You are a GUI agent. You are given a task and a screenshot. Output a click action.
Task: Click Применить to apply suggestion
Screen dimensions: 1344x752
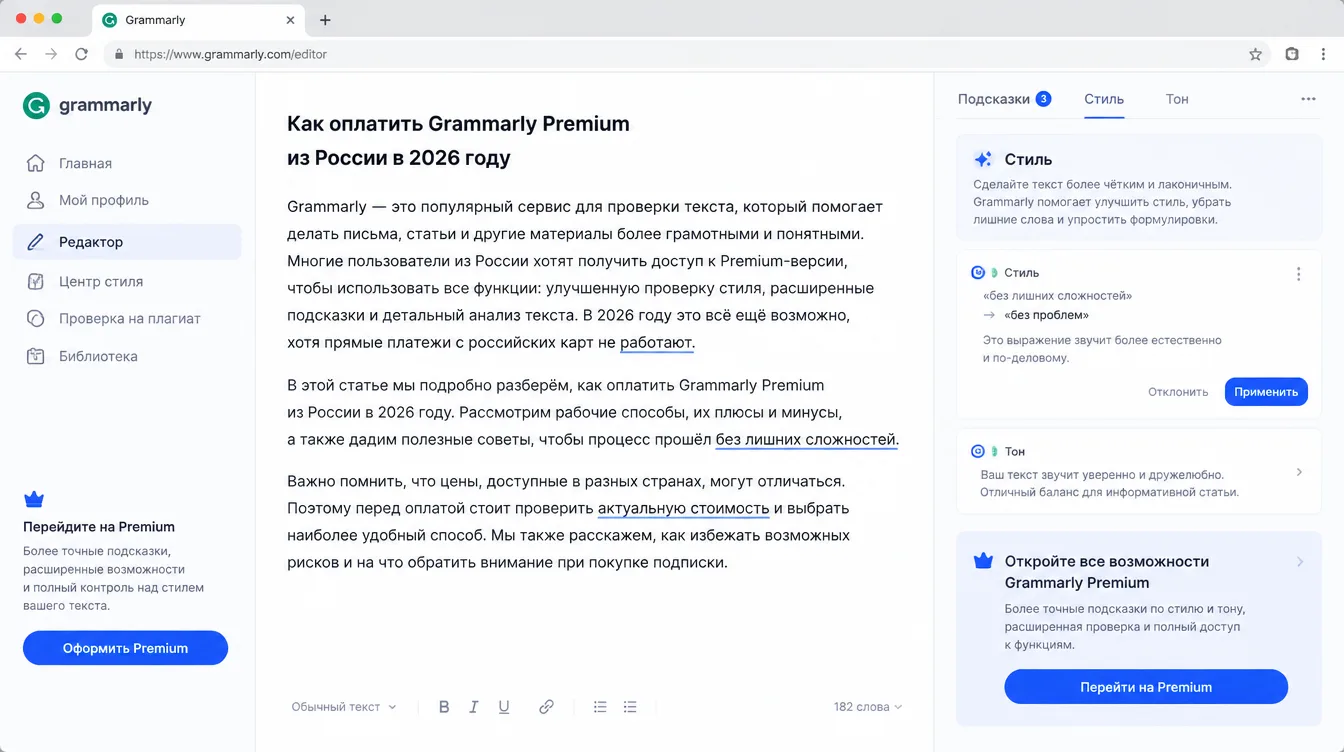(1266, 392)
